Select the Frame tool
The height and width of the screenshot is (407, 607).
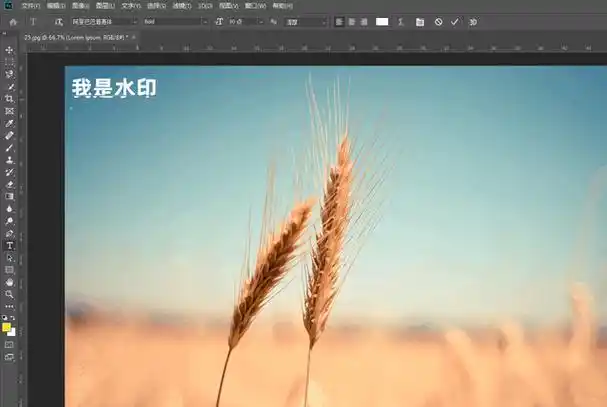[9, 111]
